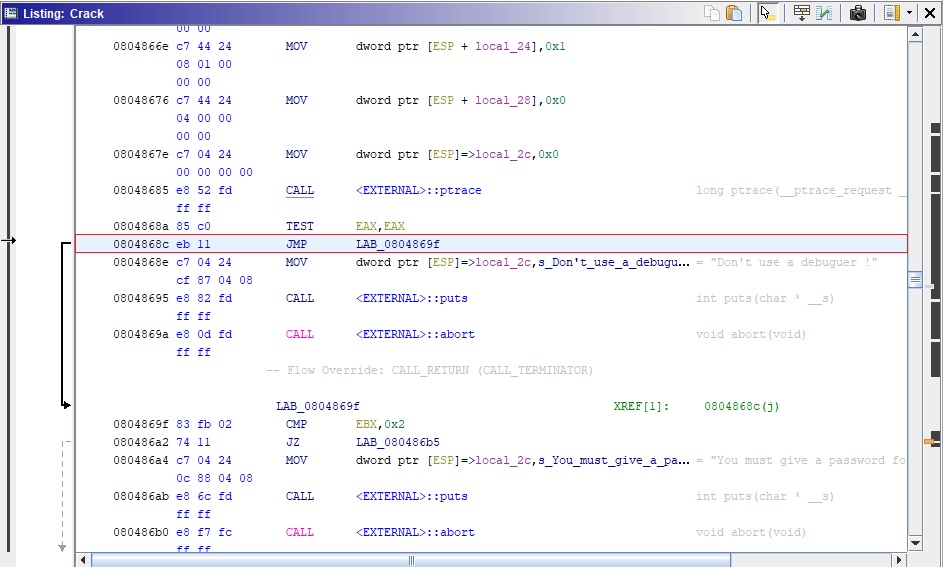Follow the XREF 0804868c(j) link

click(742, 406)
